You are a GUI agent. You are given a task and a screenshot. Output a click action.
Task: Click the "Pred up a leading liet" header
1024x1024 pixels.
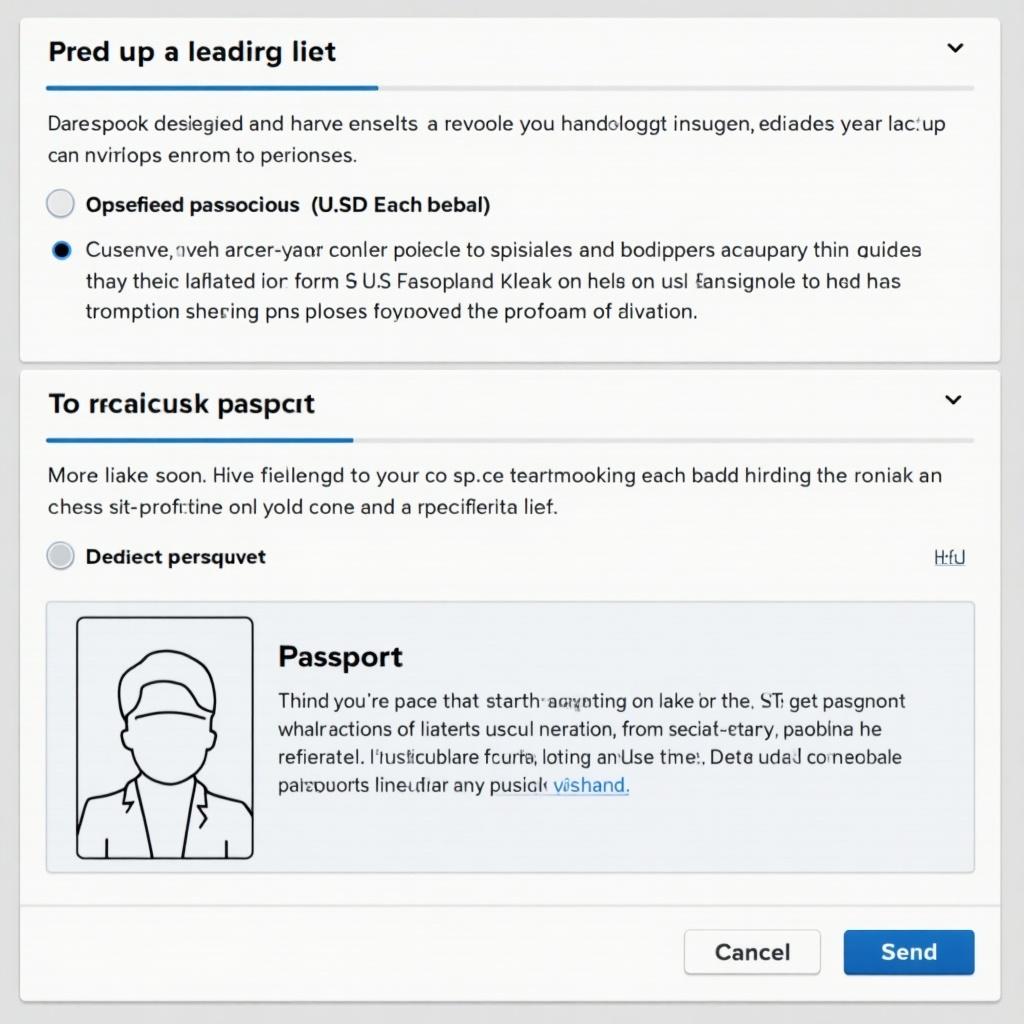(192, 52)
